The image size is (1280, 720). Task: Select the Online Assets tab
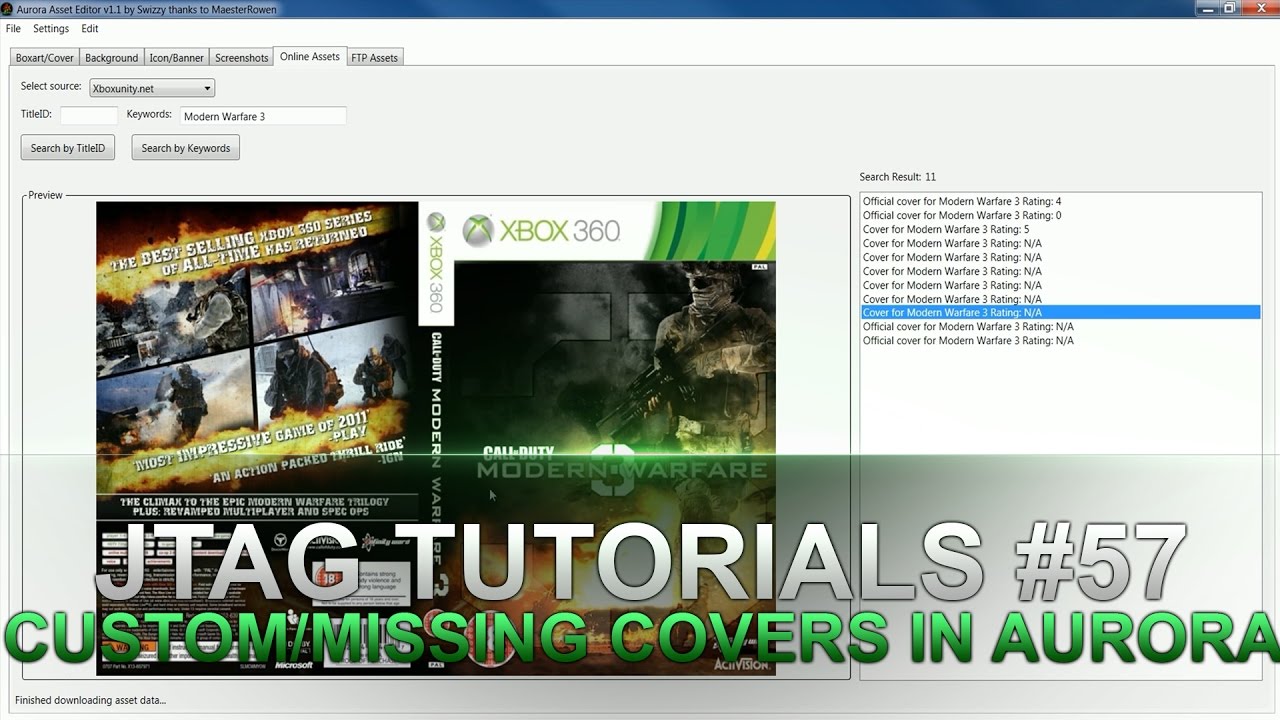pos(310,57)
